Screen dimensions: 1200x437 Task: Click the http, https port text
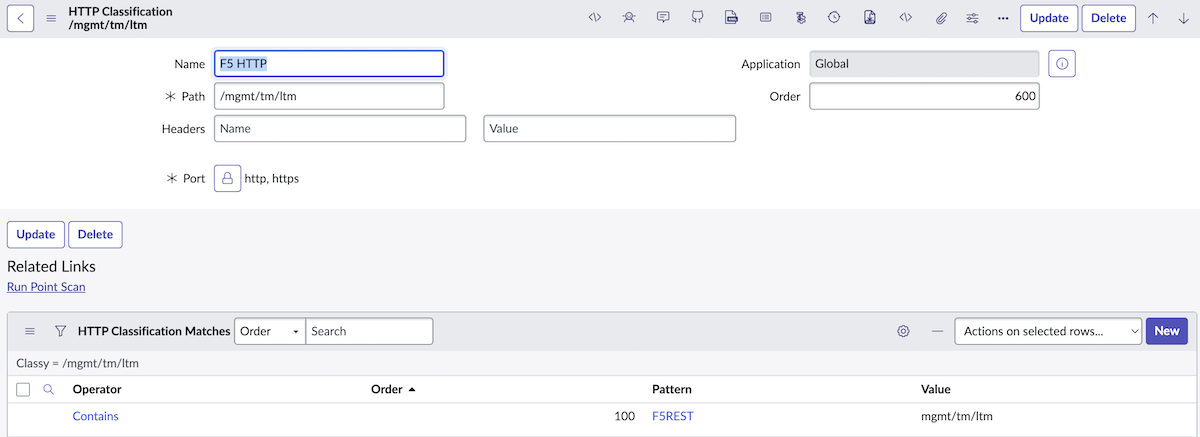[x=272, y=179]
